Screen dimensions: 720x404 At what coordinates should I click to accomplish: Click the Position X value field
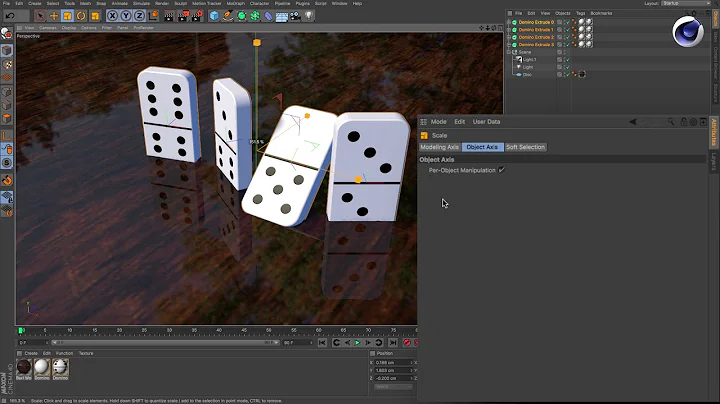point(393,363)
